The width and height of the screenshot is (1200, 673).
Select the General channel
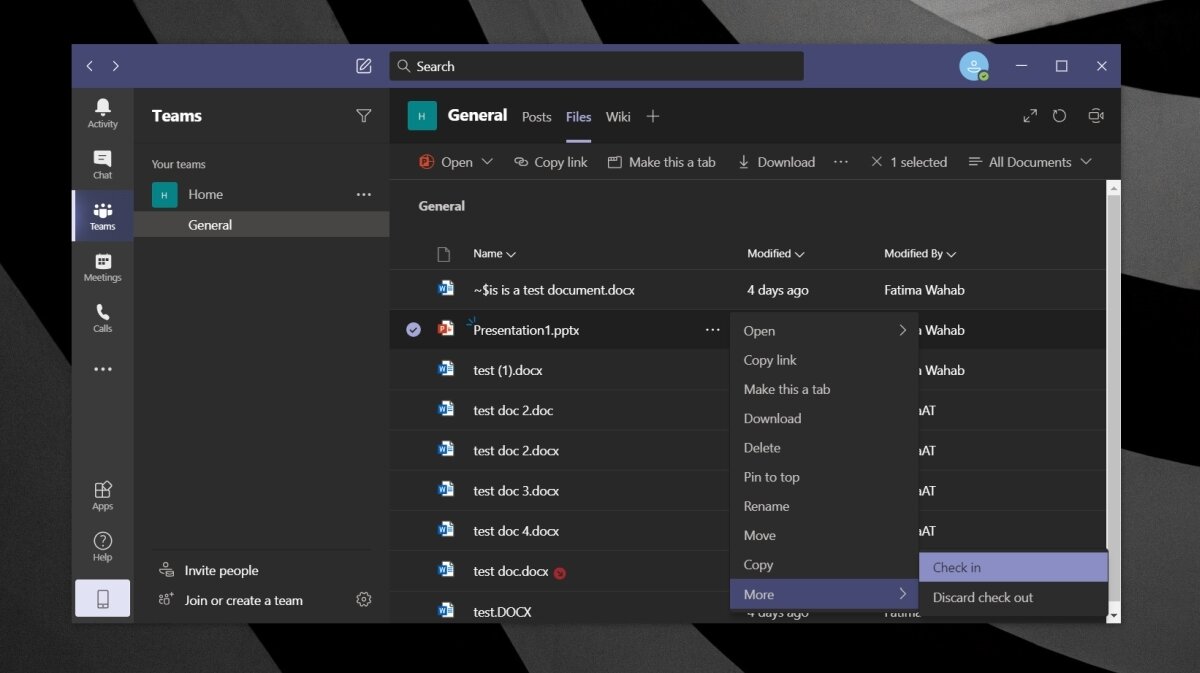tap(261, 225)
